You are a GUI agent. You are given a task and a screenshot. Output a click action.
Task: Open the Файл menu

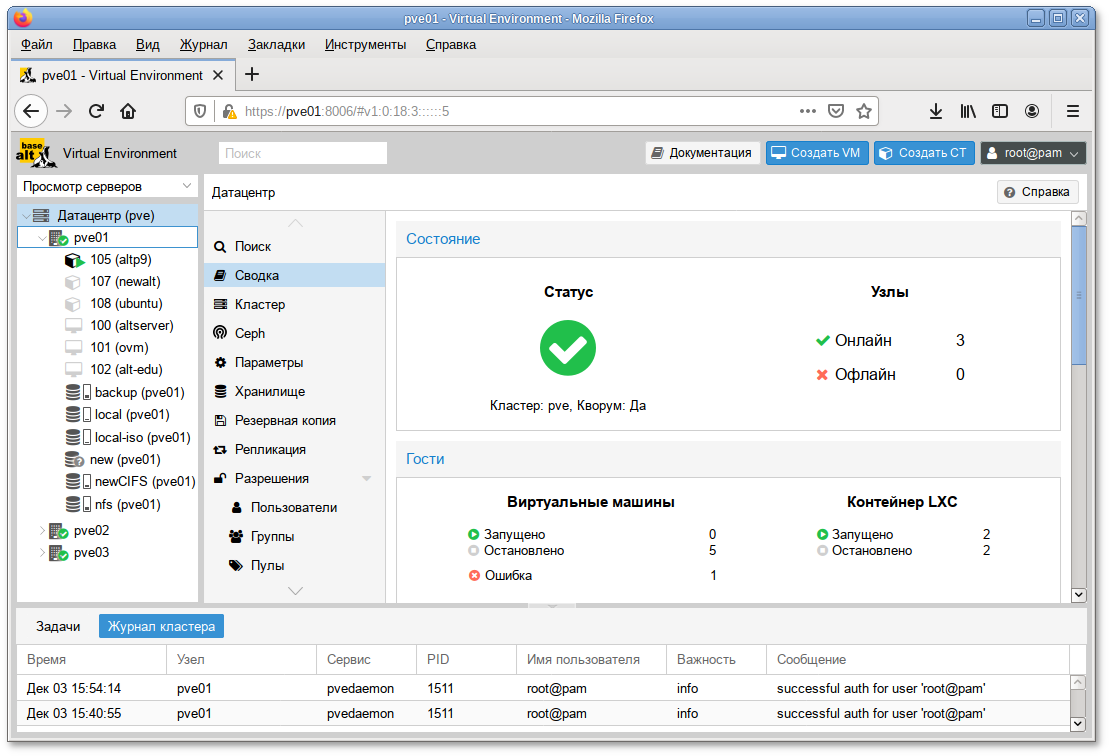37,45
